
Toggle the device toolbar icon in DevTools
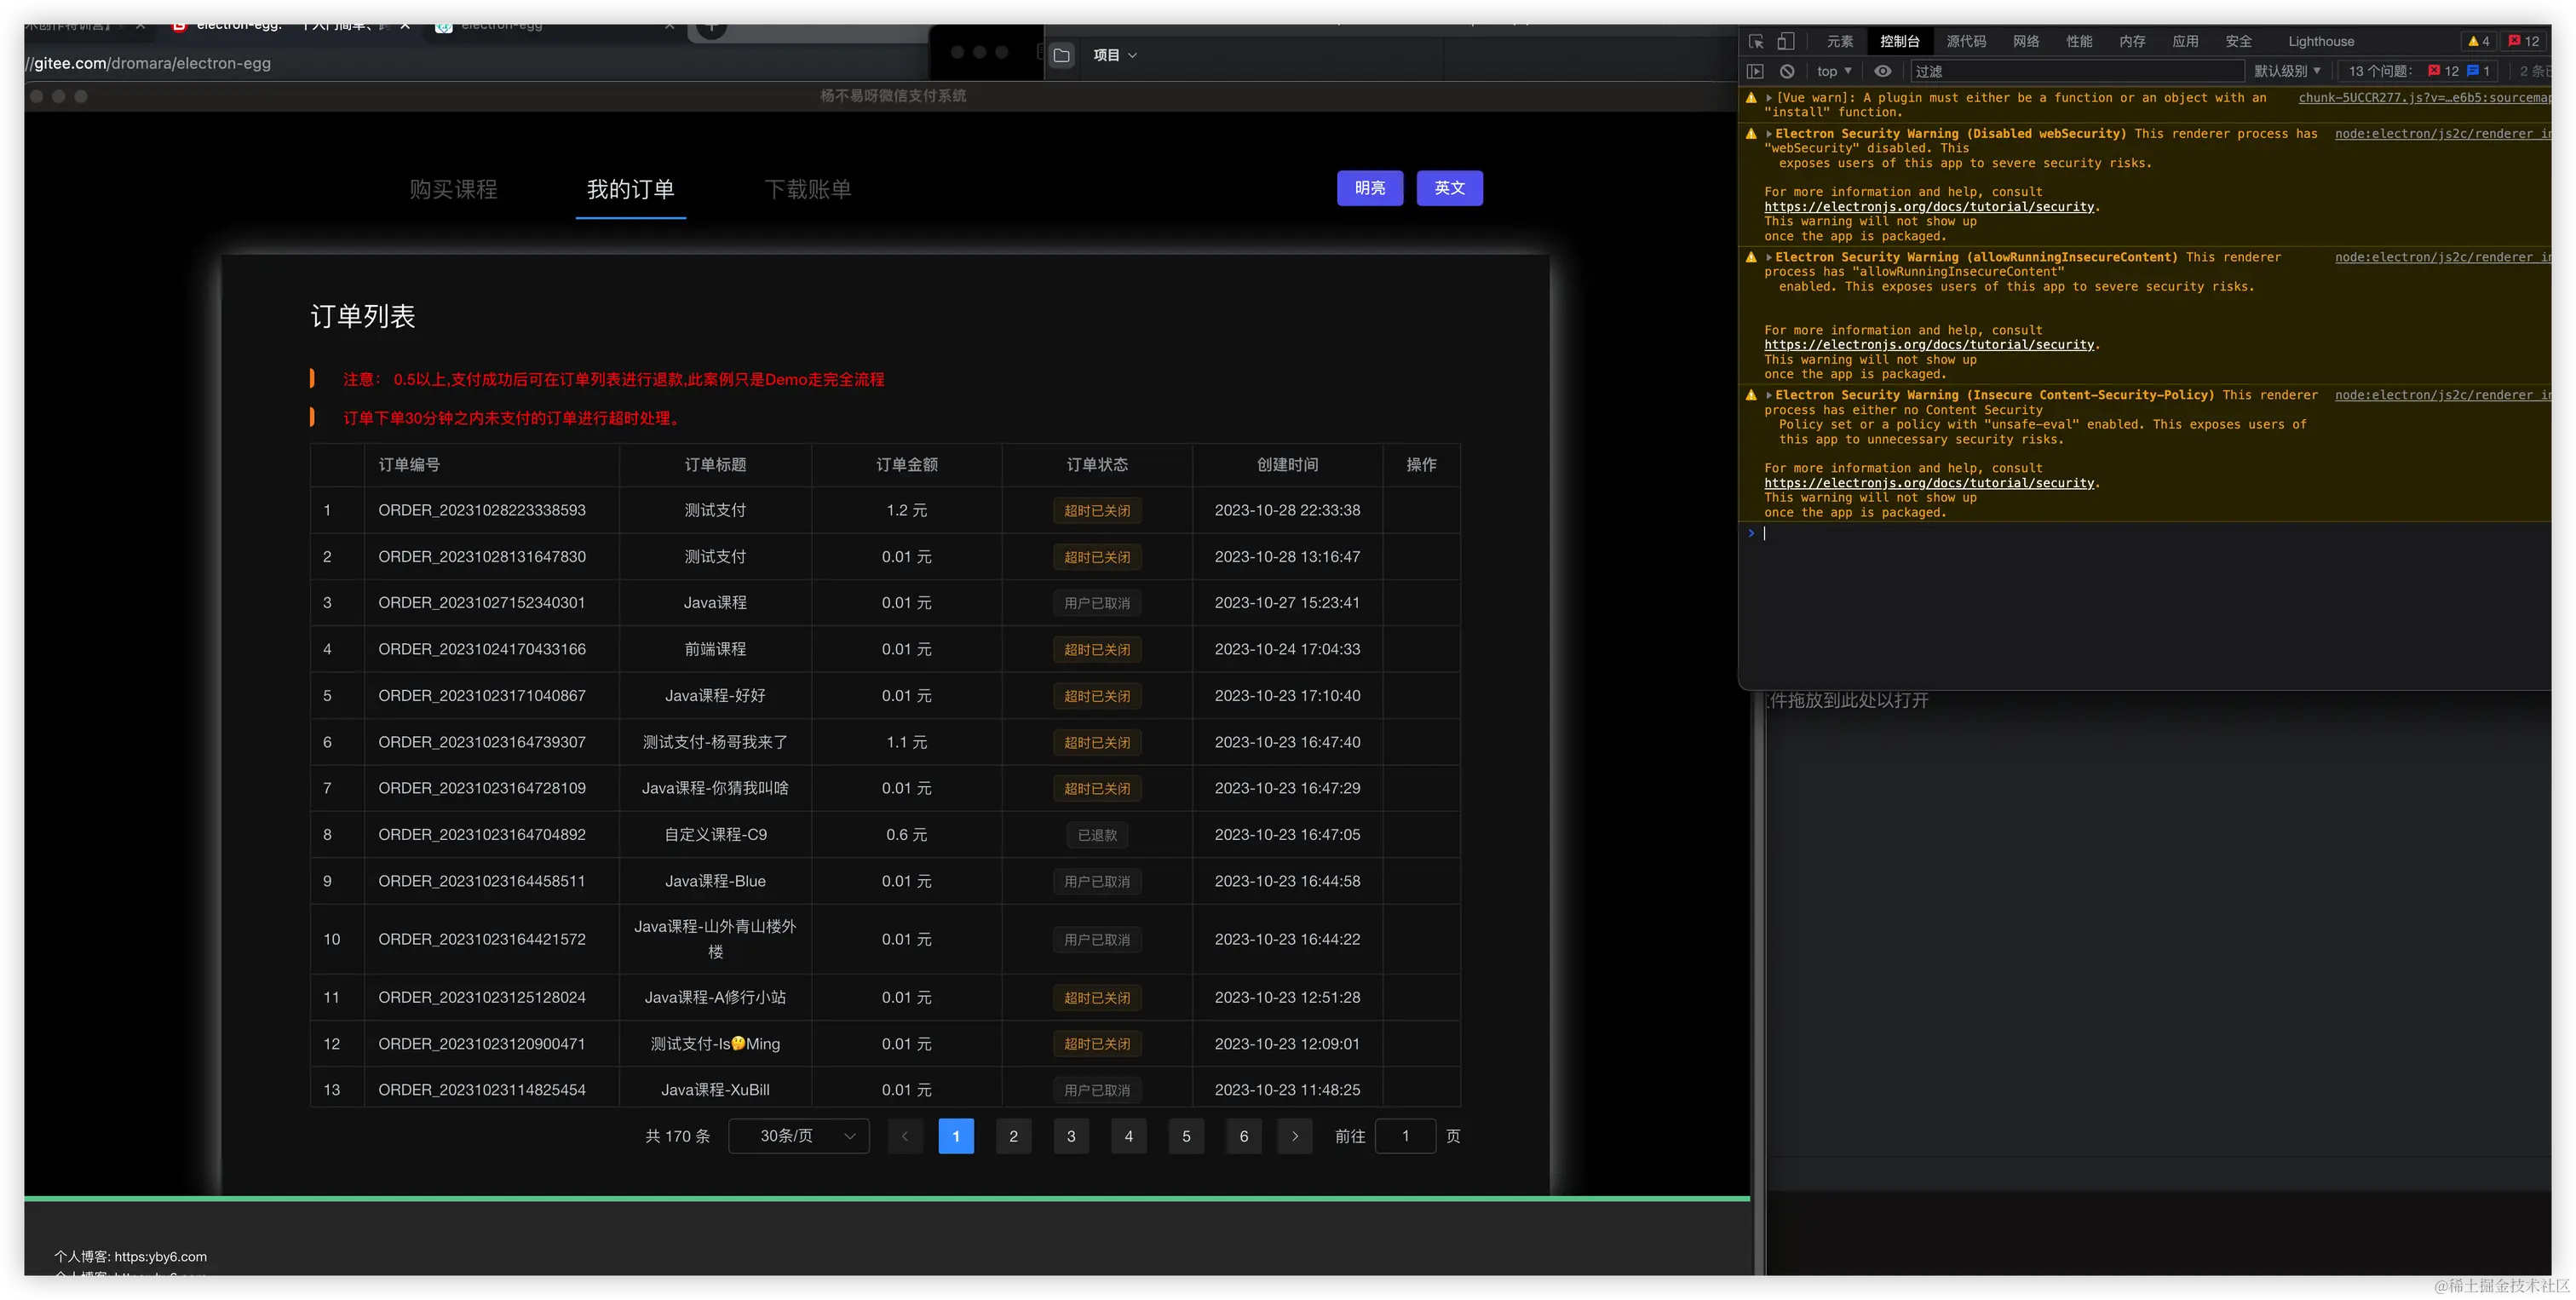click(1786, 41)
